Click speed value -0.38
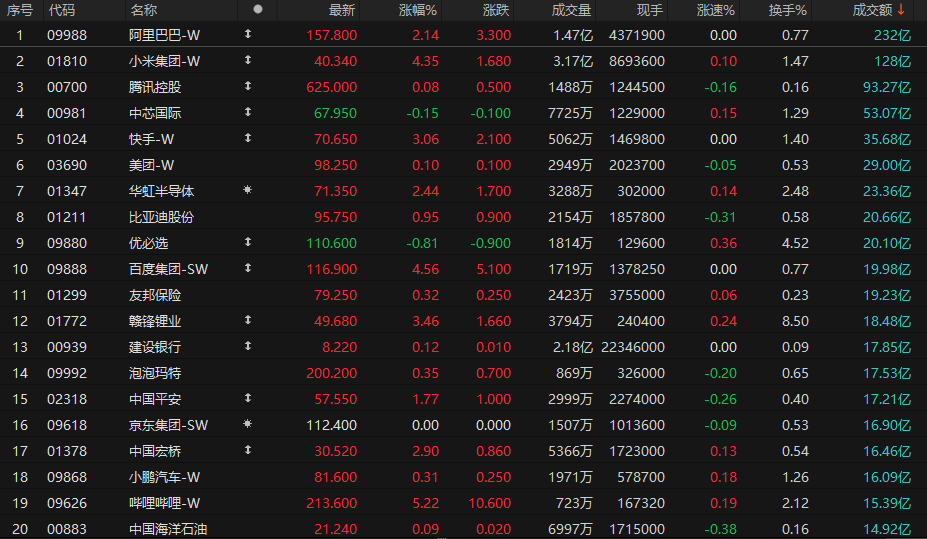The image size is (927, 539). (720, 530)
